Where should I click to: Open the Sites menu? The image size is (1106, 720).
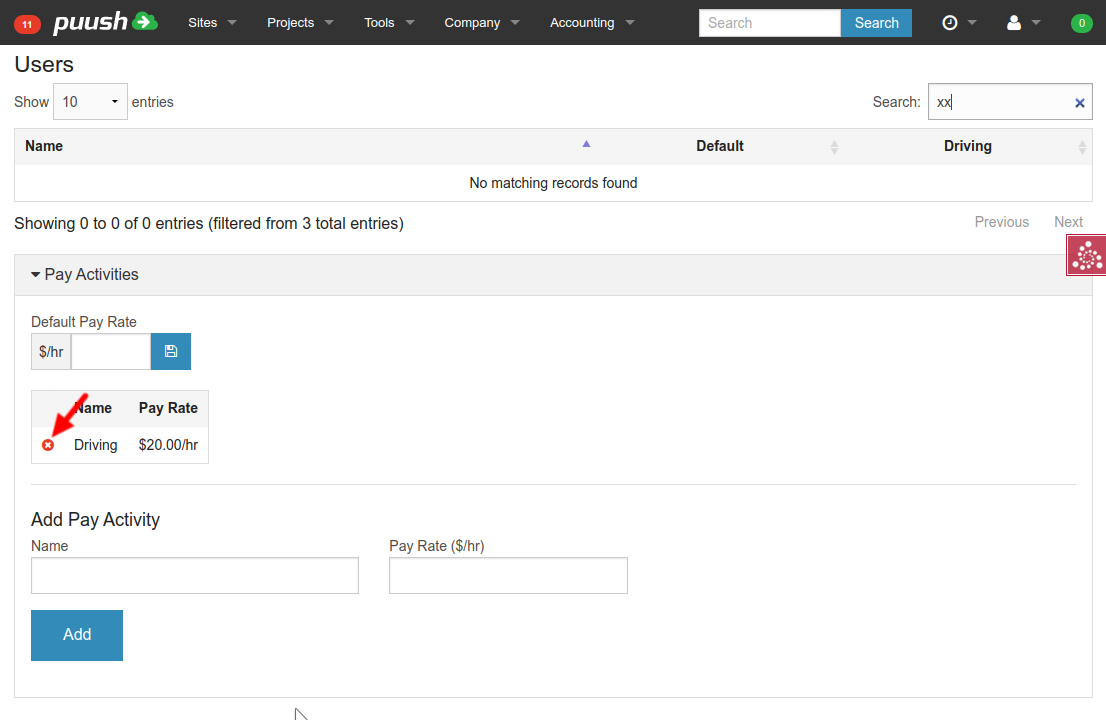(x=212, y=22)
